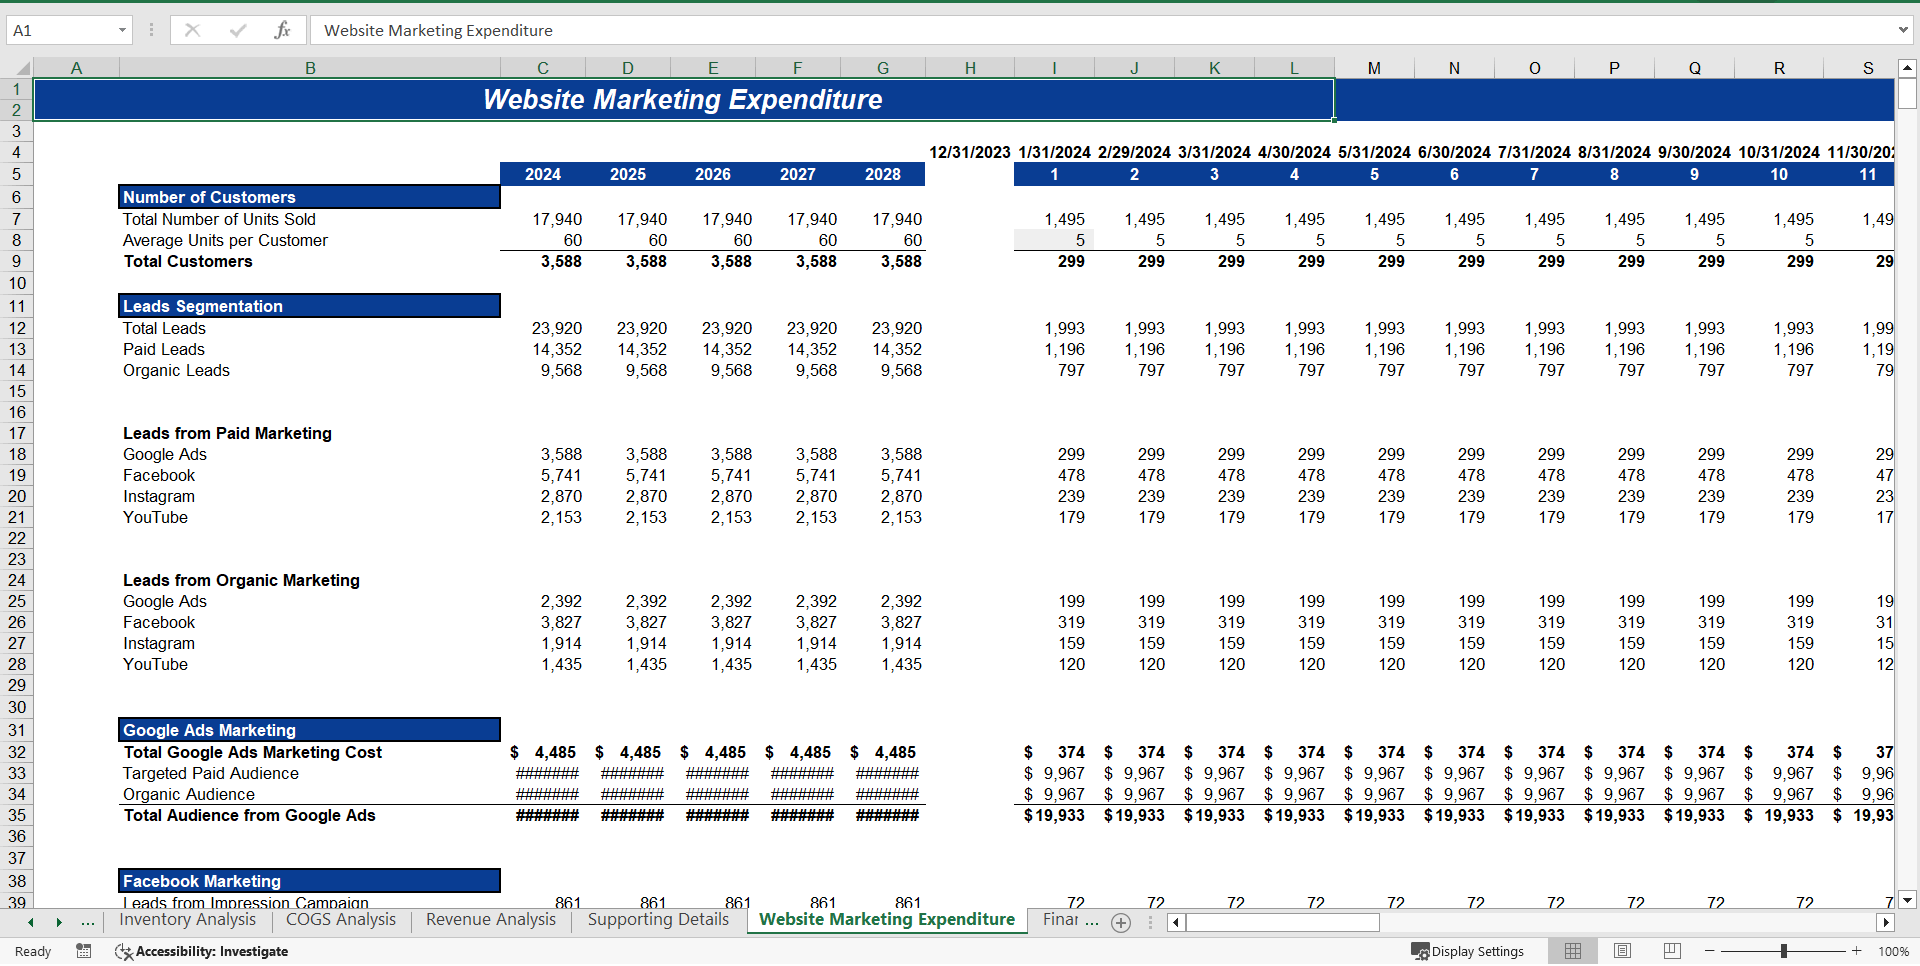Open Accessibility: Investigate in status bar
Viewport: 1920px width, 966px height.
(x=202, y=951)
